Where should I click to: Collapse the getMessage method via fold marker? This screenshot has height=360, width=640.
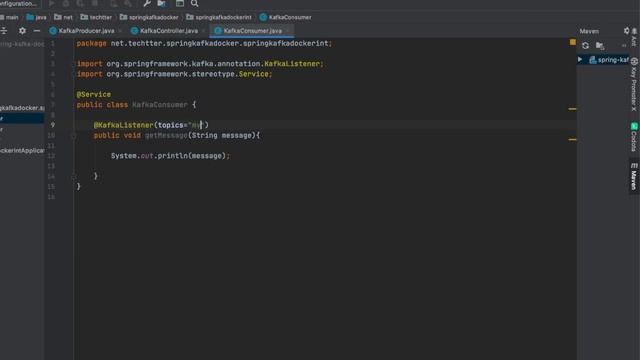click(74, 136)
